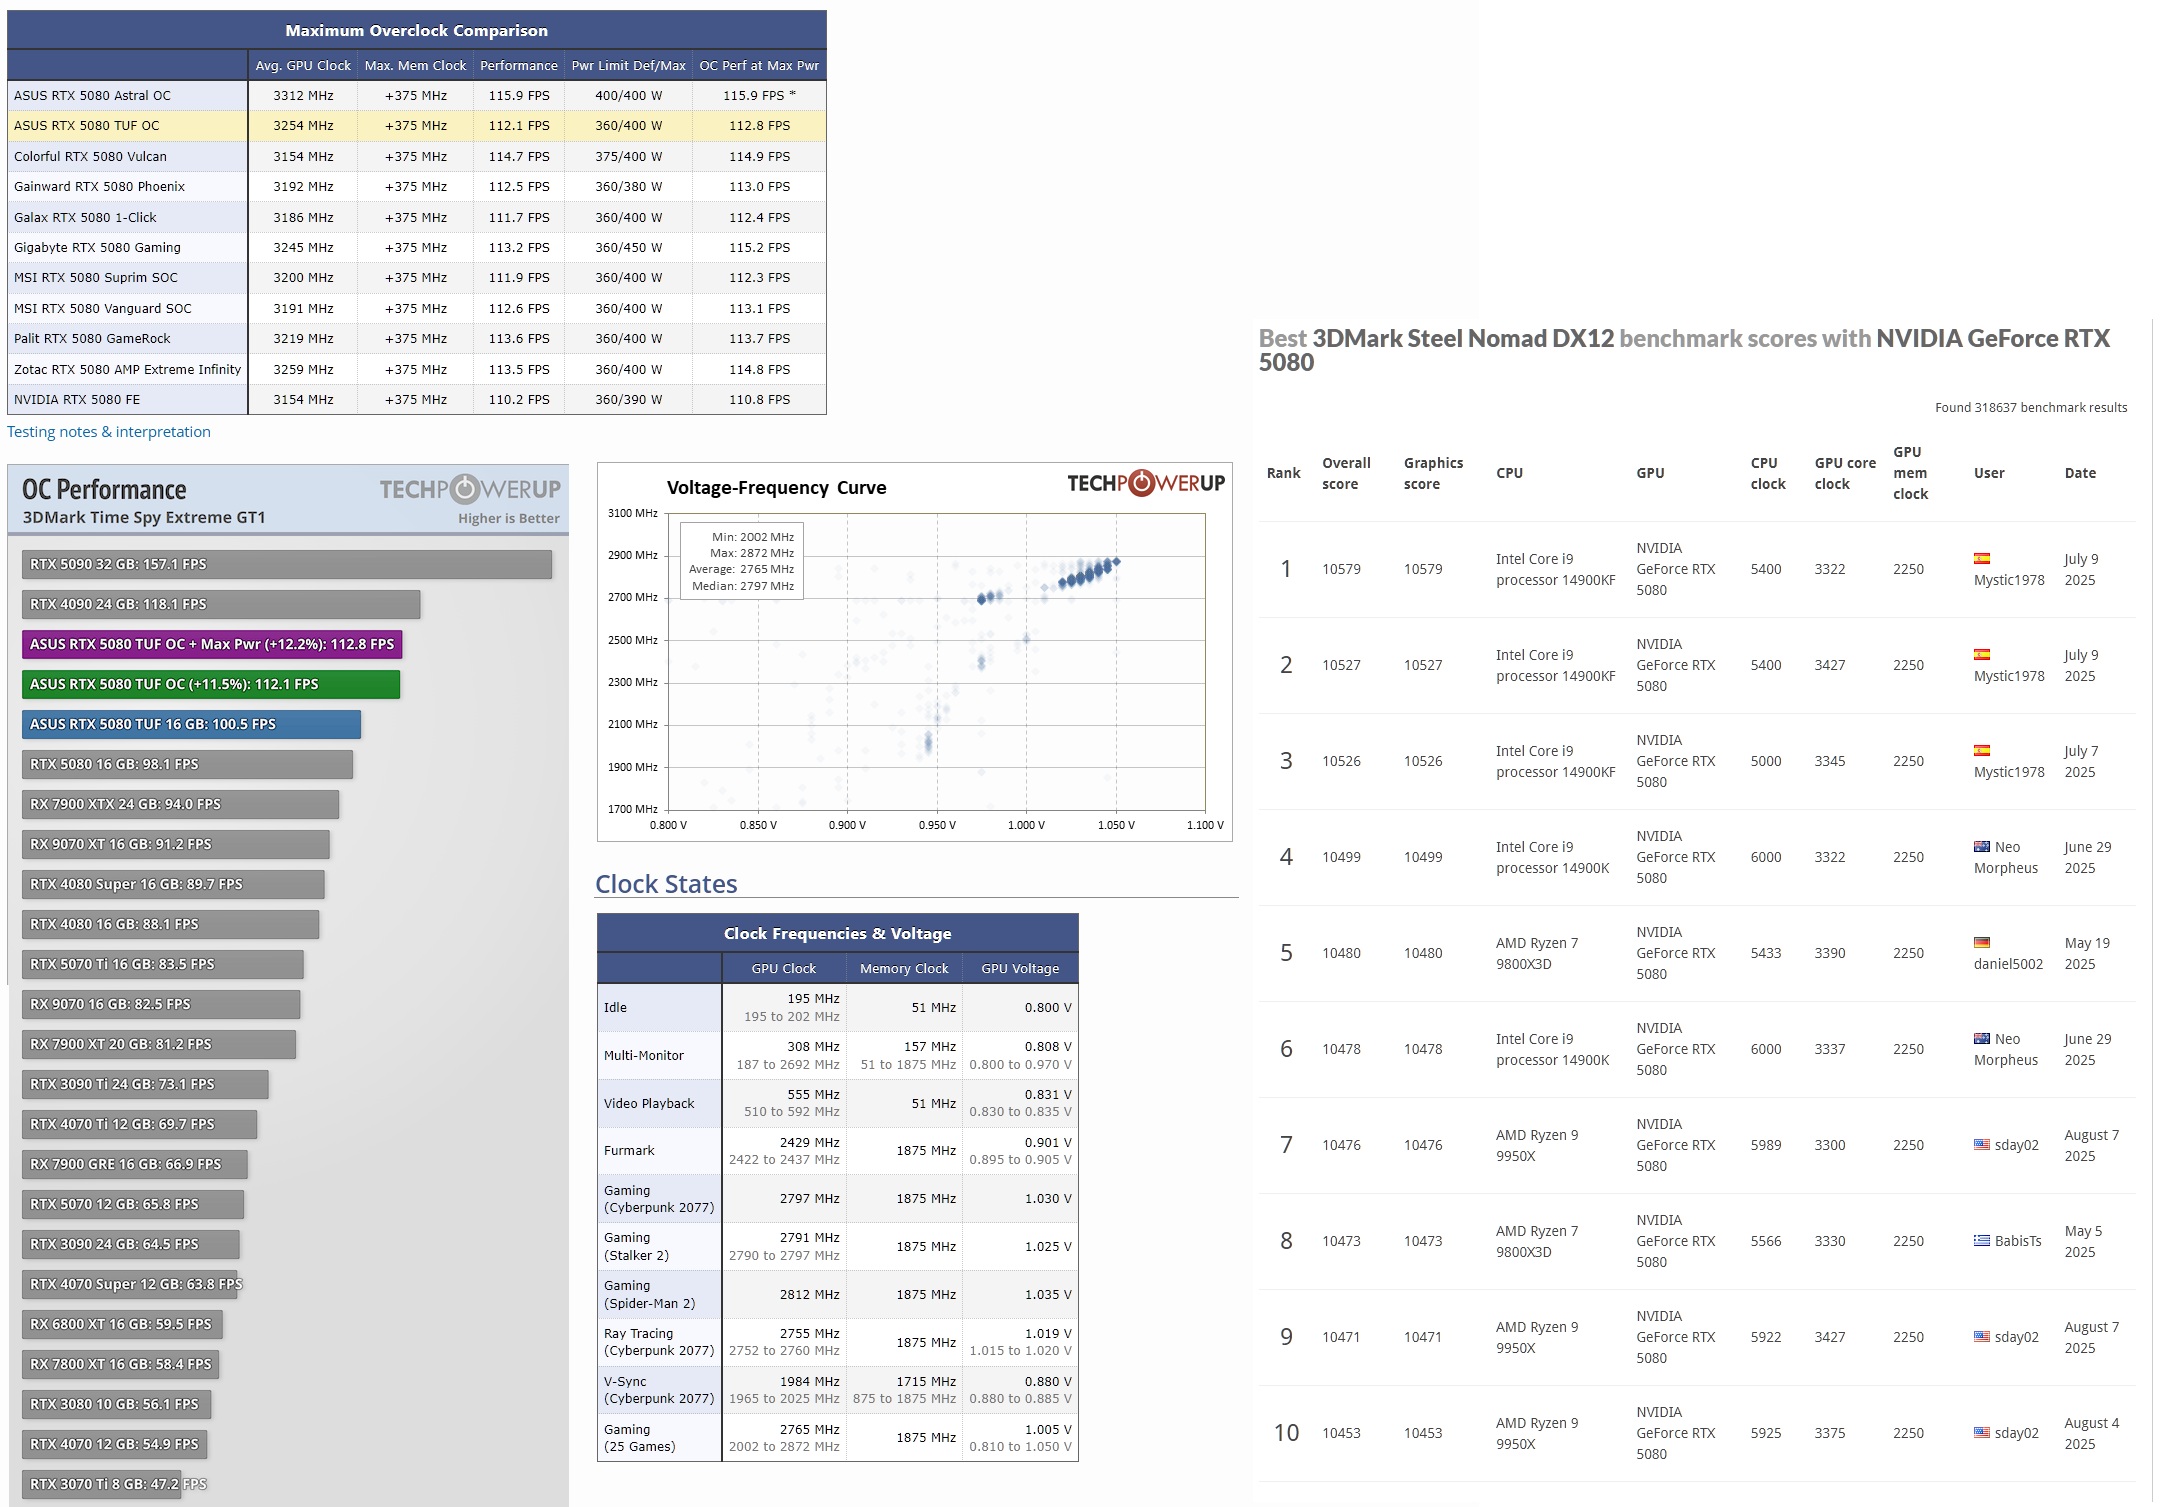Click the Video Playback row label
This screenshot has width=2167, height=1507.
coord(649,1103)
